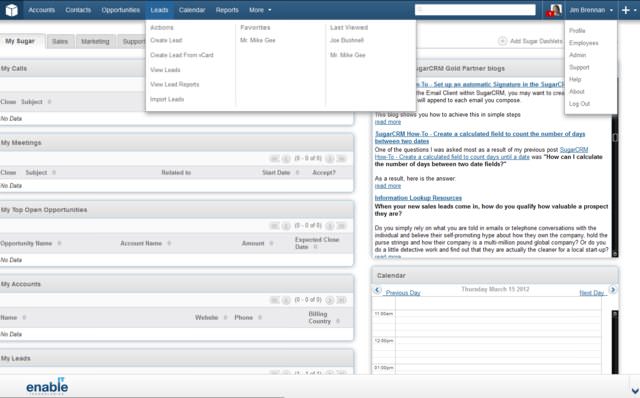
Task: Click the Add Sugar Dashlets plus icon
Action: point(502,41)
